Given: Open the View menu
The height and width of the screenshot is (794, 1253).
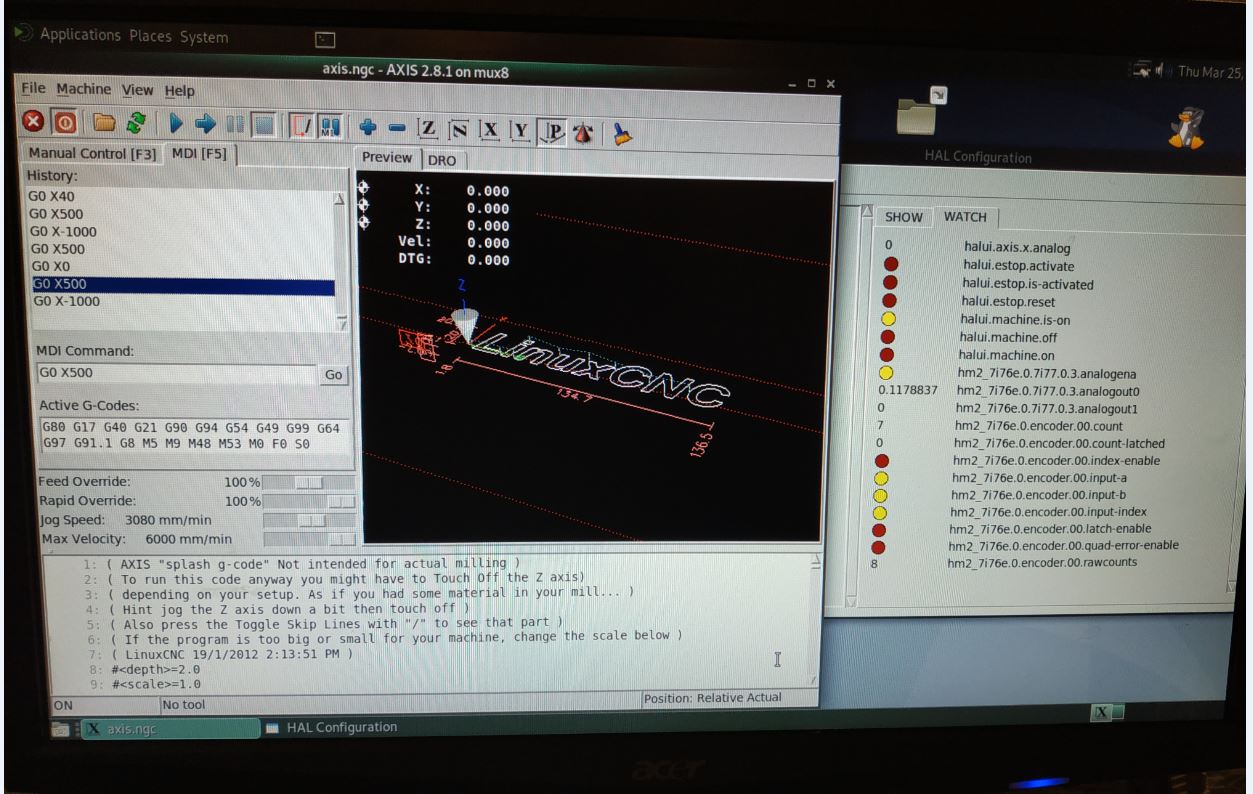Looking at the screenshot, I should pyautogui.click(x=138, y=90).
